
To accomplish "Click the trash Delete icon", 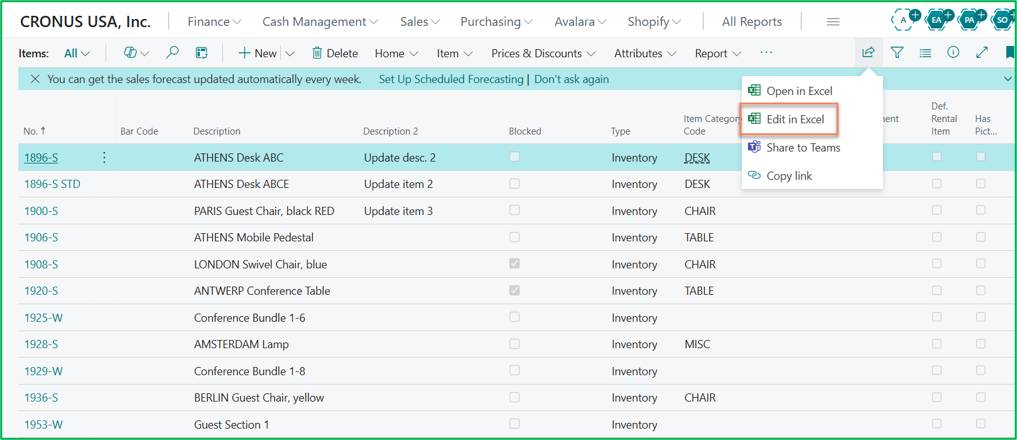I will 317,53.
